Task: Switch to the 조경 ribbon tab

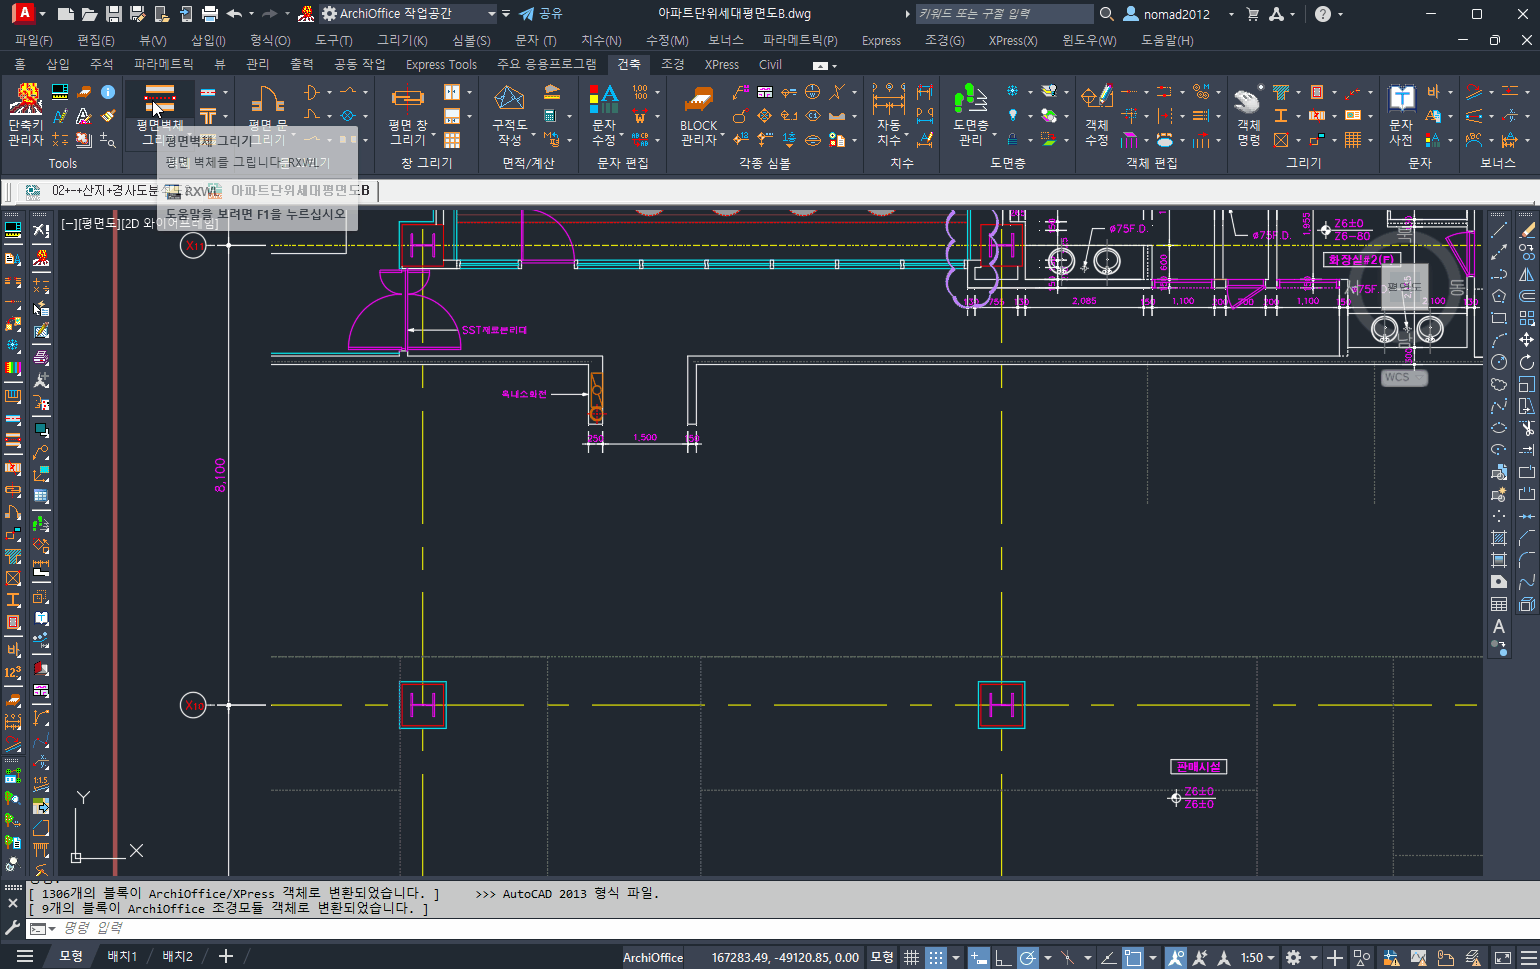Action: coord(673,64)
